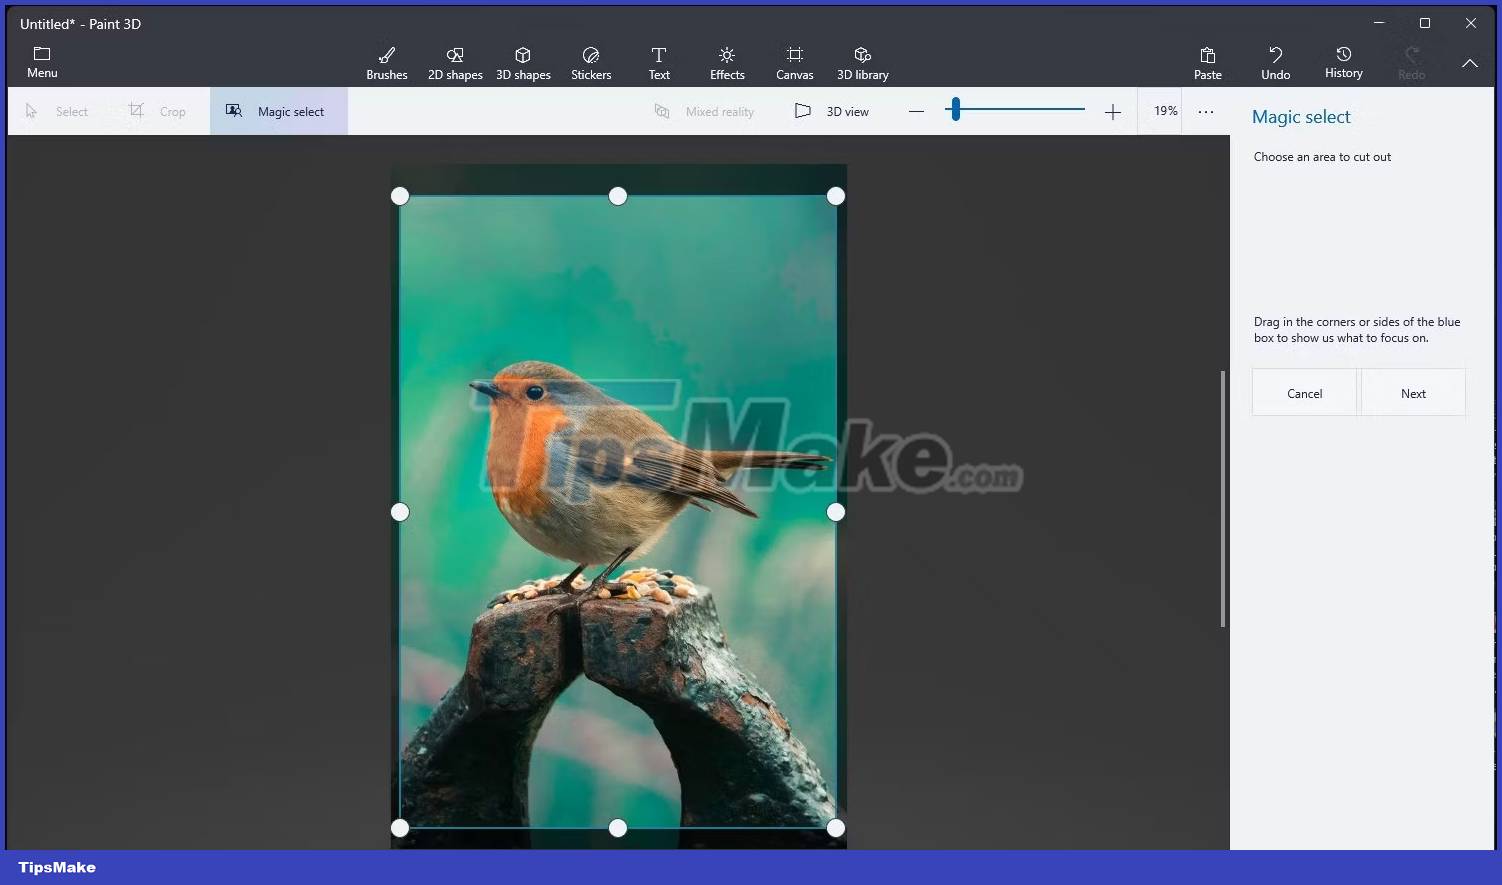The image size is (1502, 885).
Task: Cancel the Magic select operation
Action: (1304, 392)
